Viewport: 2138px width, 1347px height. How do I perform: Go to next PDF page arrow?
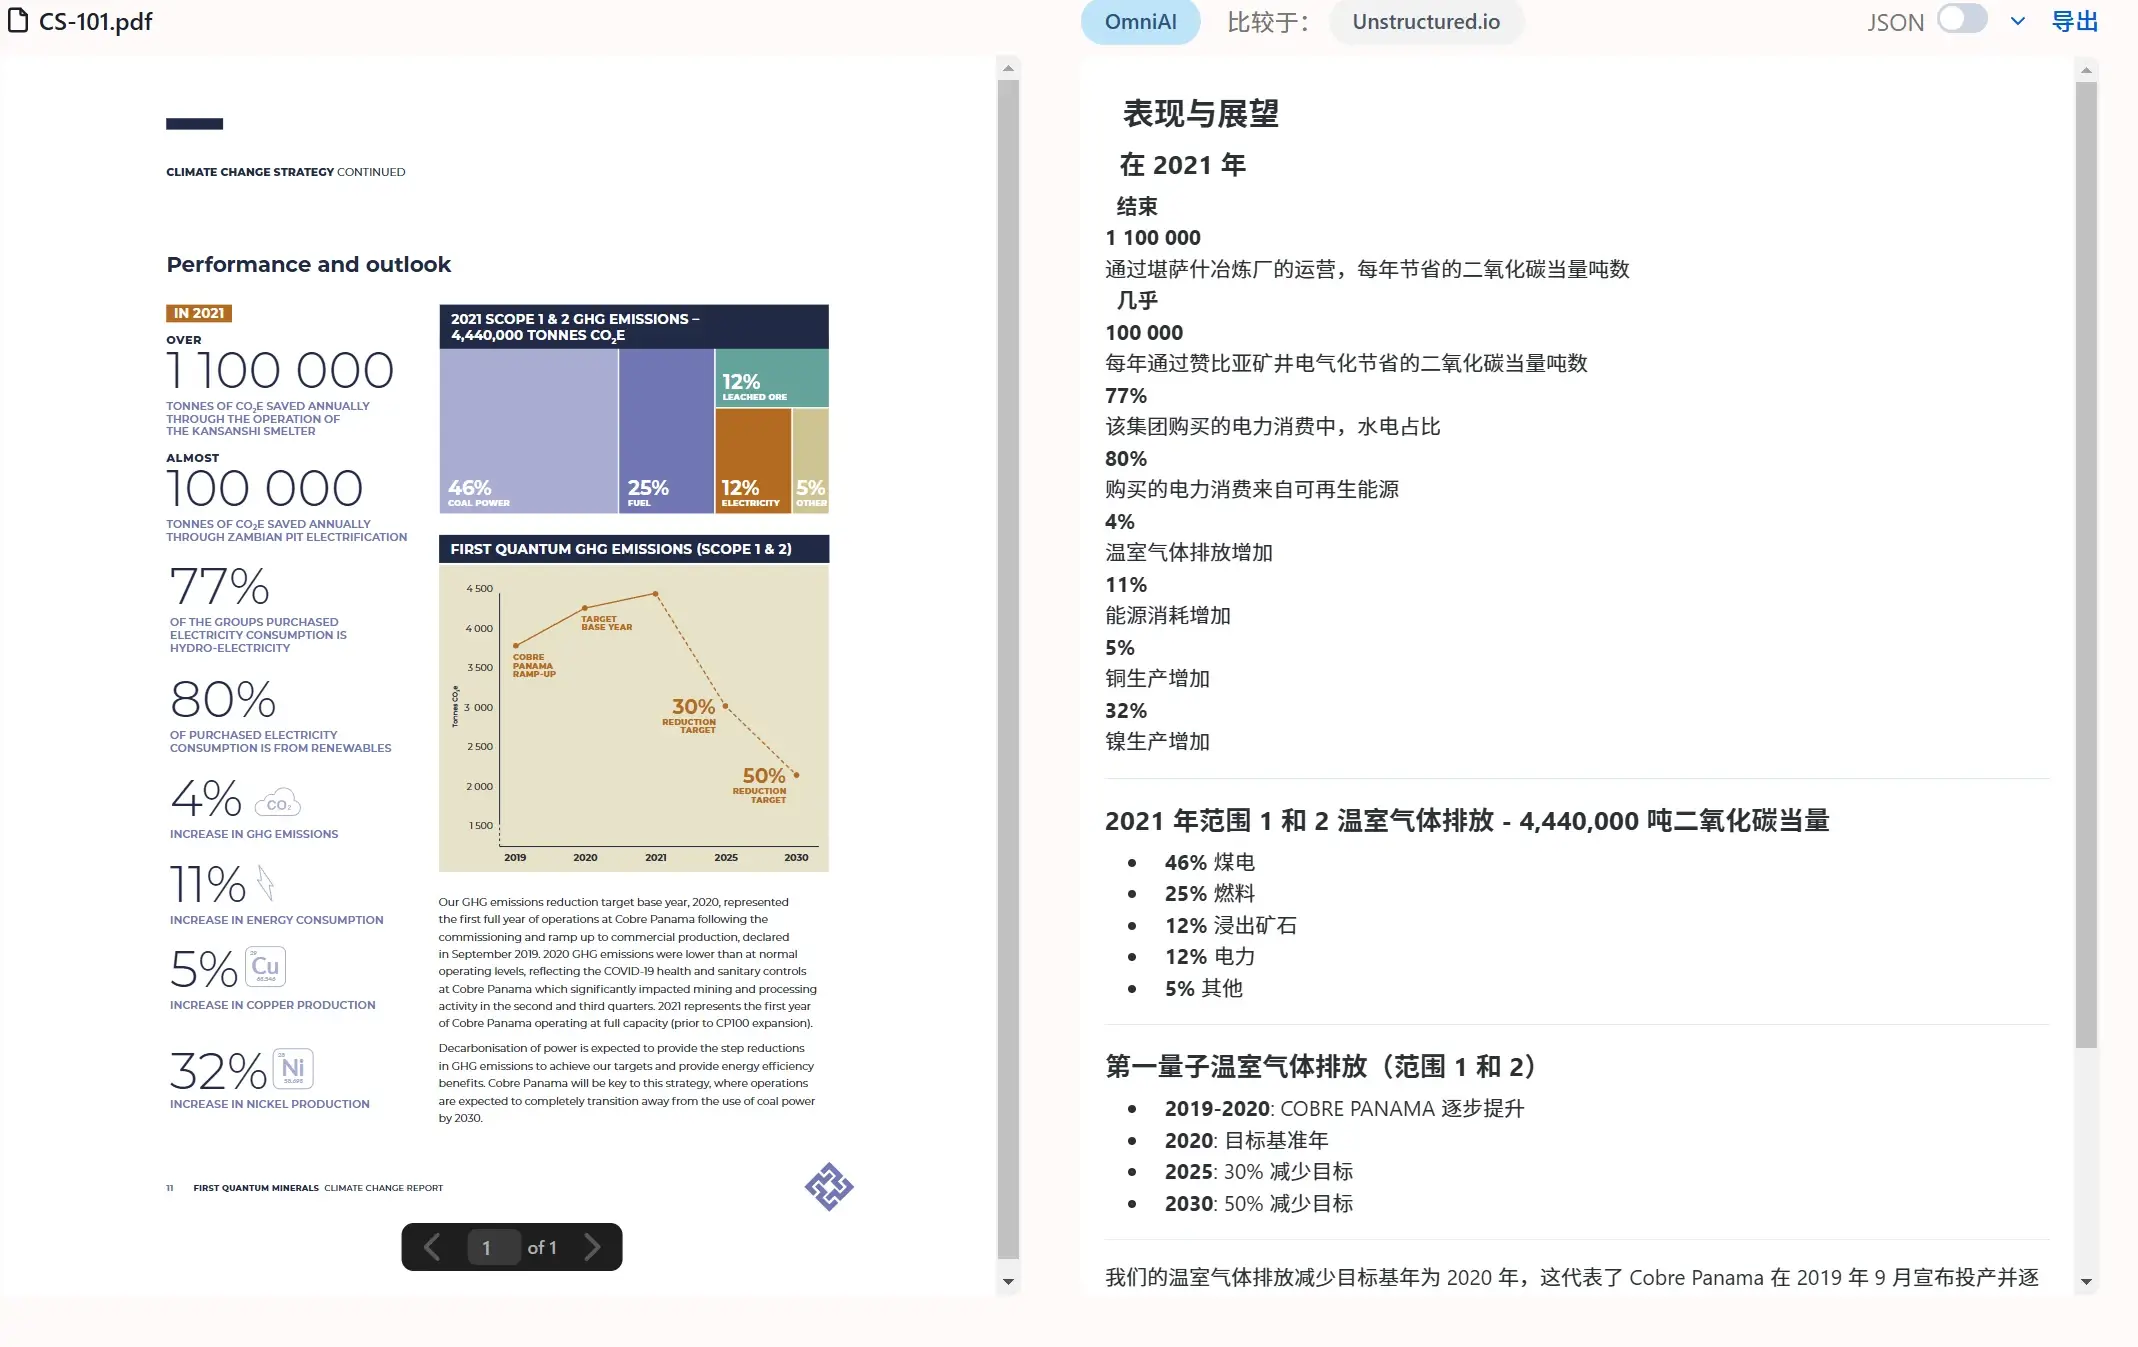point(592,1247)
